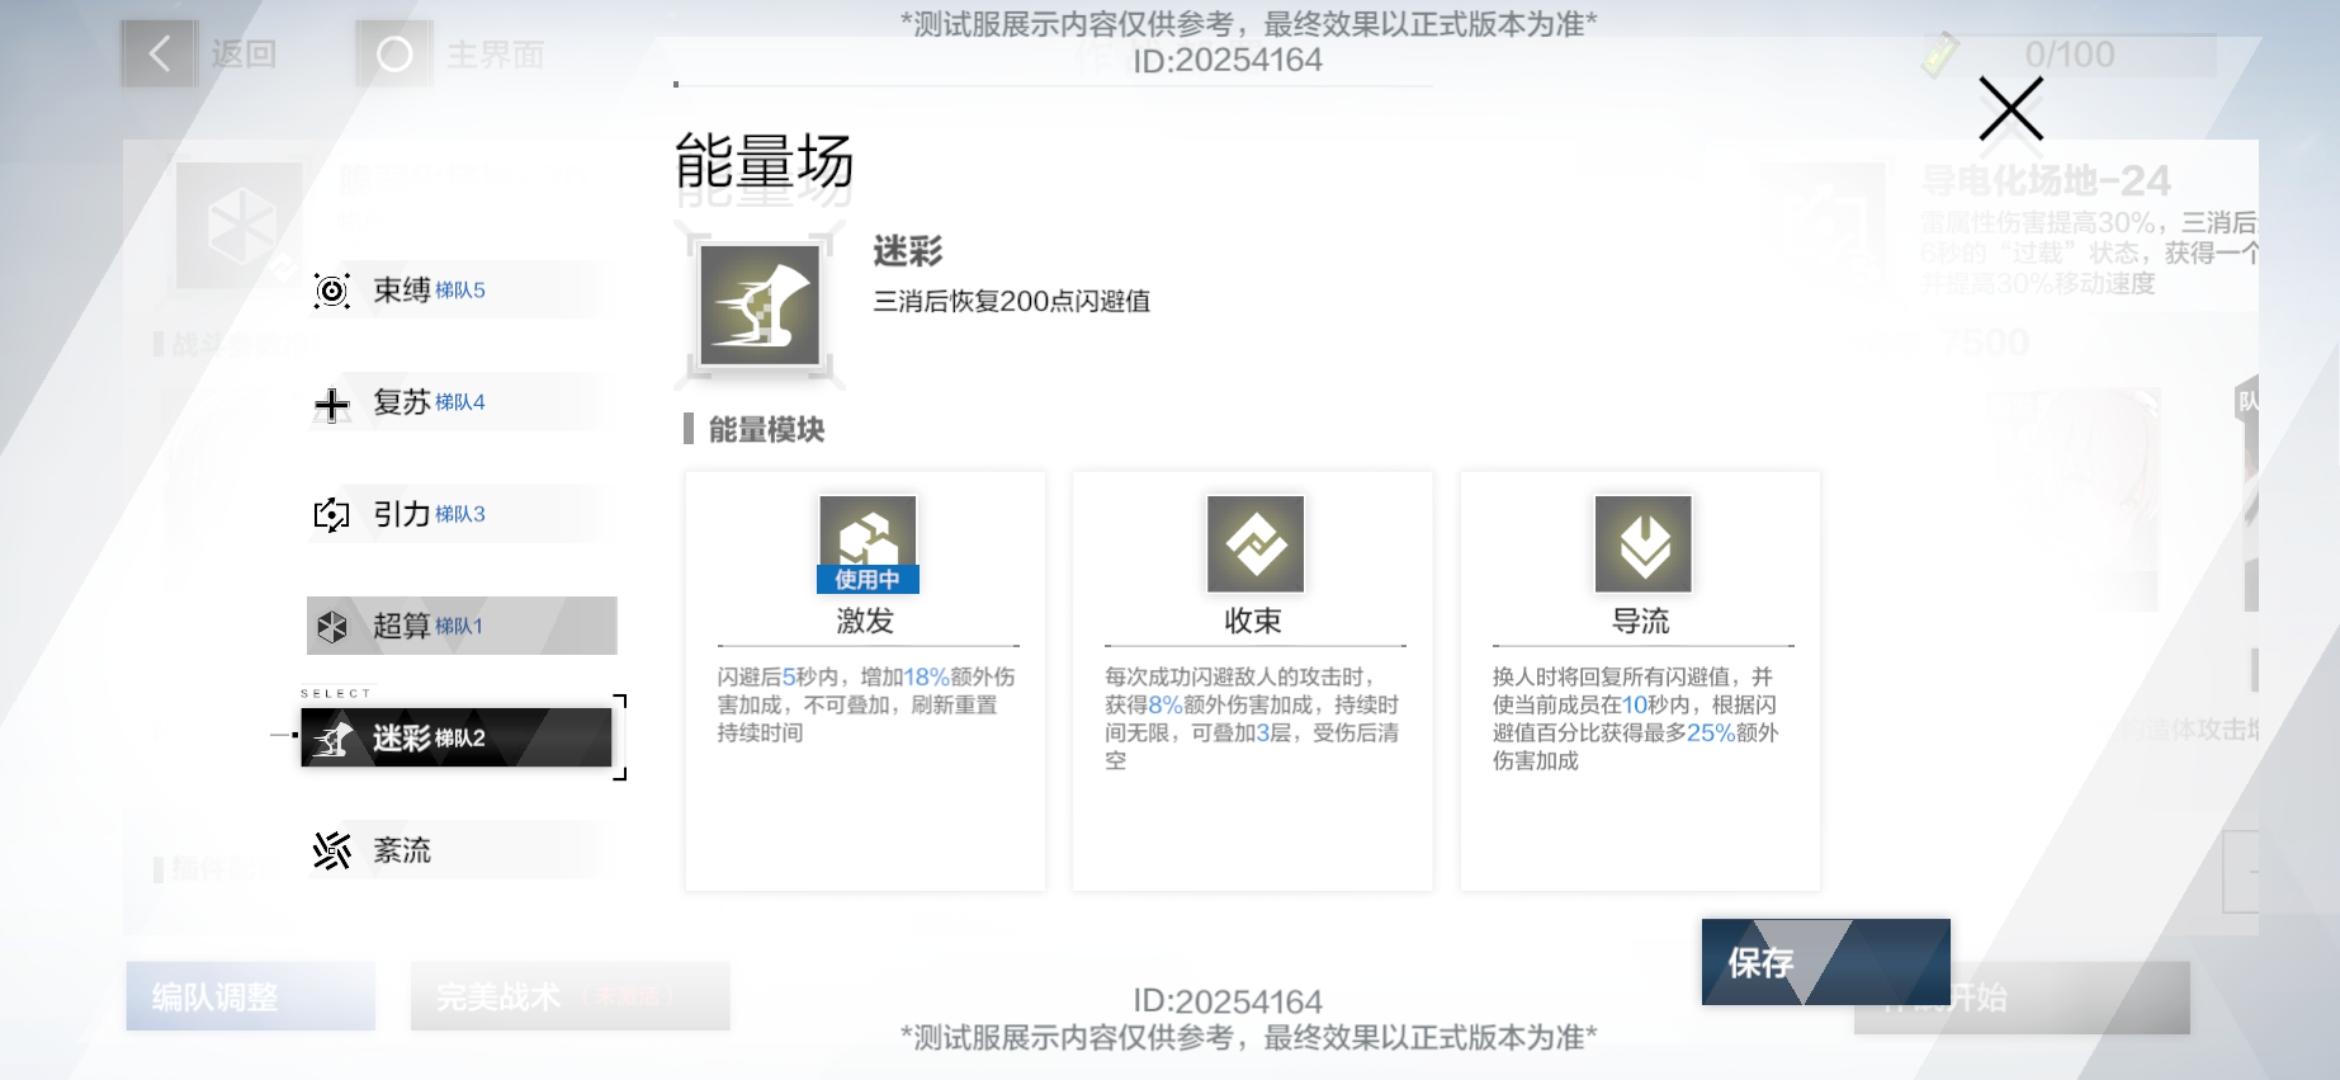Click the 梯队3 label beside 引力
The height and width of the screenshot is (1080, 2340).
coord(460,515)
